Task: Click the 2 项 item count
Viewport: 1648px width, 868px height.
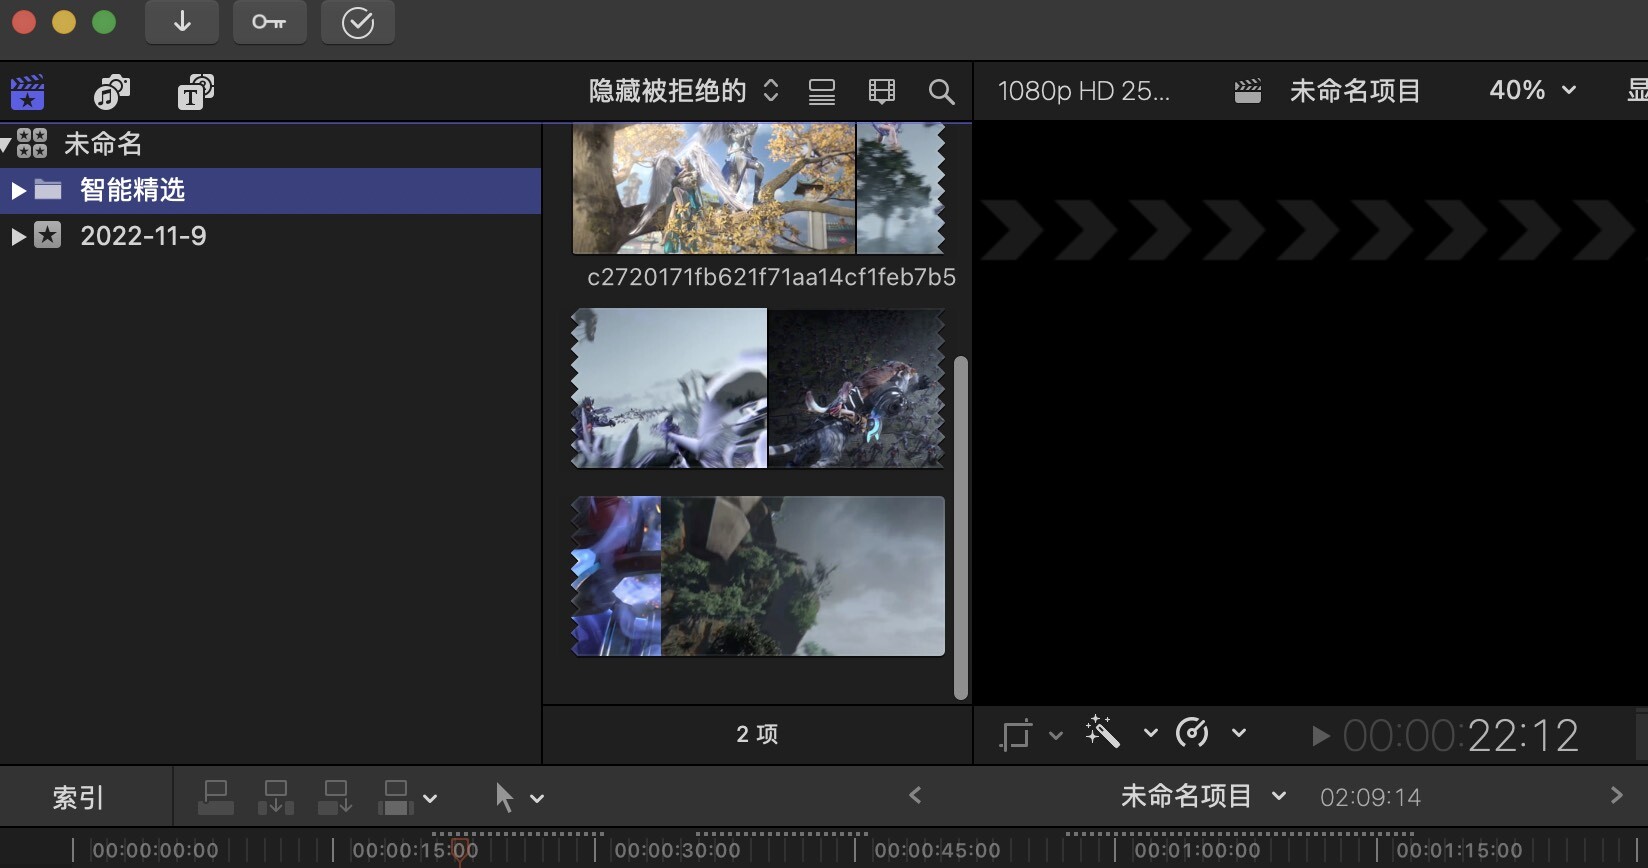Action: pos(757,734)
